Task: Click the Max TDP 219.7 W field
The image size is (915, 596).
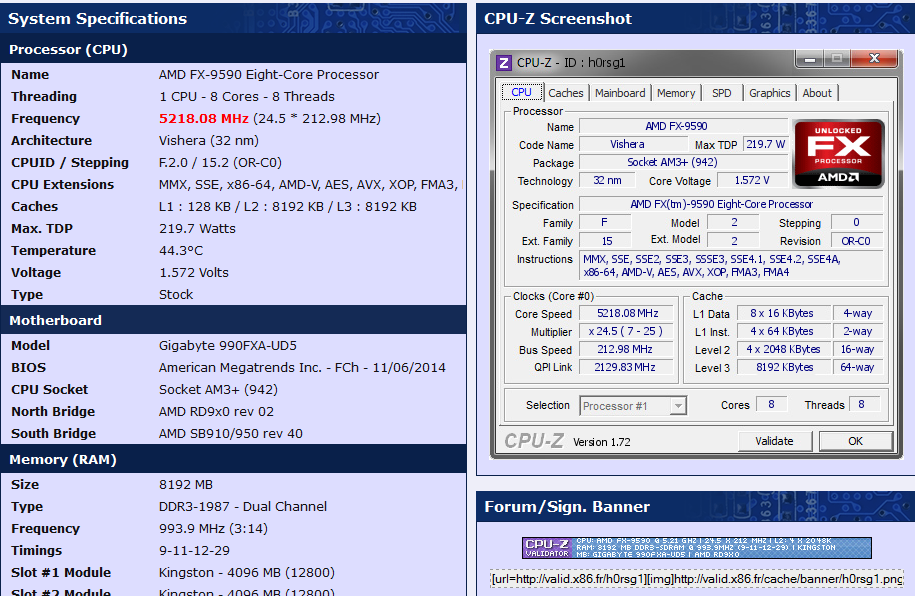Action: coord(766,144)
